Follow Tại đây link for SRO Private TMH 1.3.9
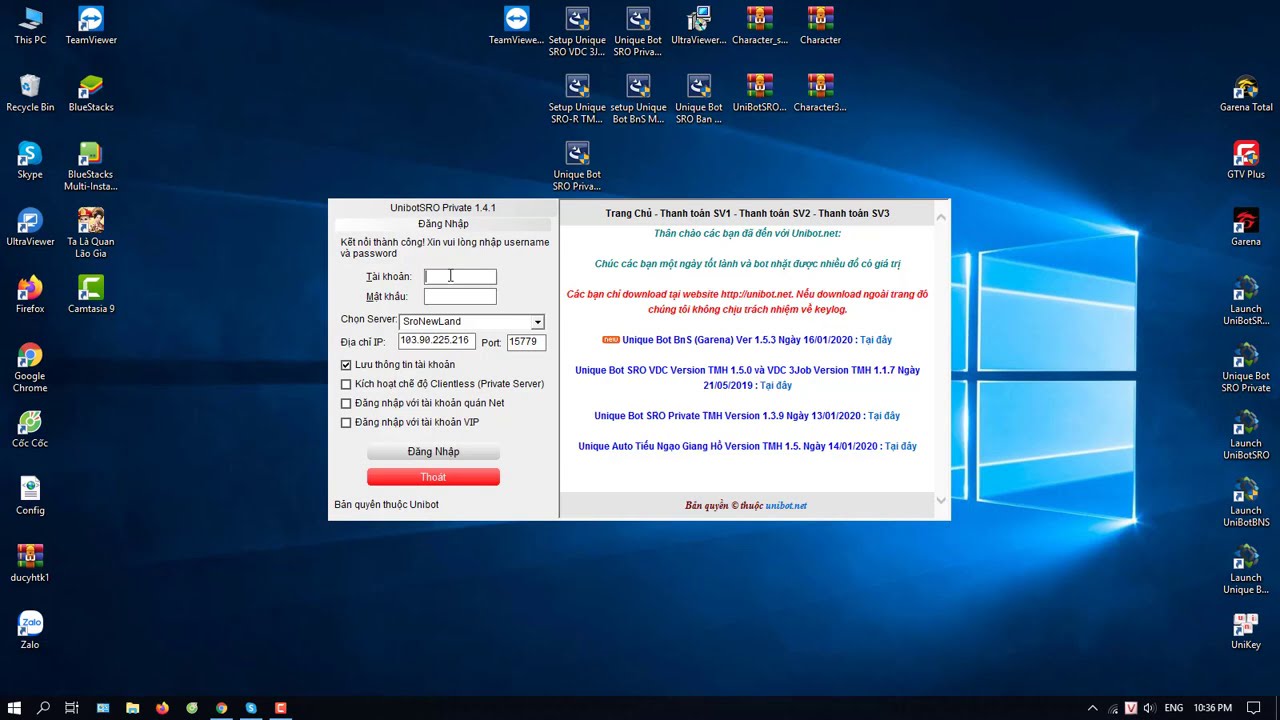This screenshot has height=720, width=1280. point(884,416)
